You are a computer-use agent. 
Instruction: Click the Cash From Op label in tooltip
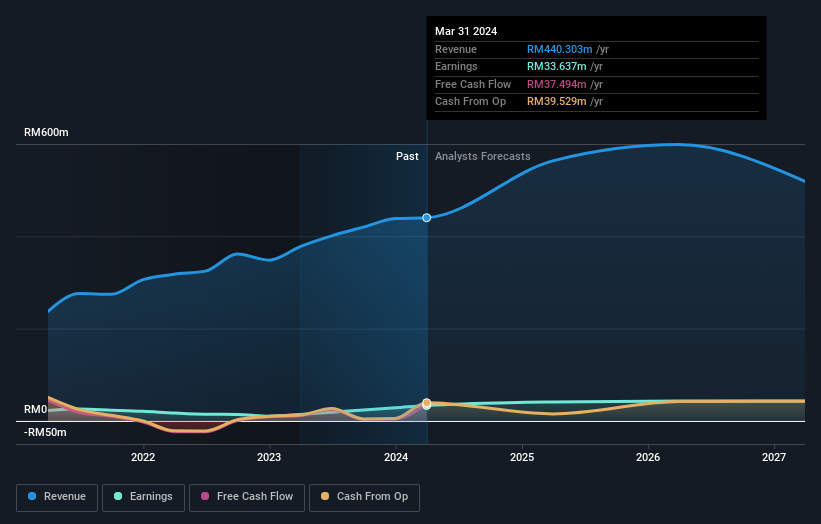click(x=470, y=102)
